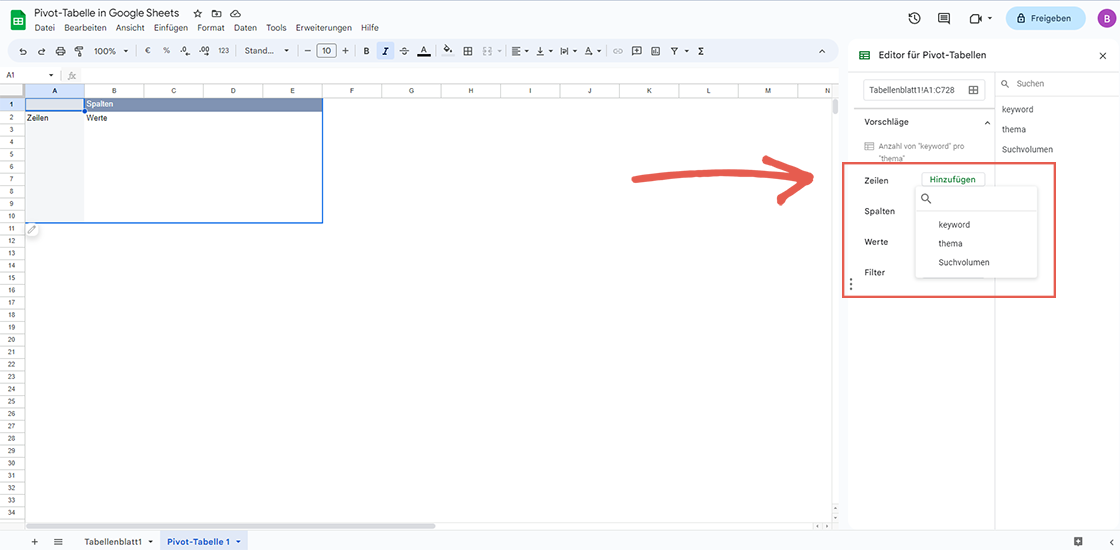Click the Suchen field in the editor
Screen dimensions: 1120x550
pos(1057,84)
